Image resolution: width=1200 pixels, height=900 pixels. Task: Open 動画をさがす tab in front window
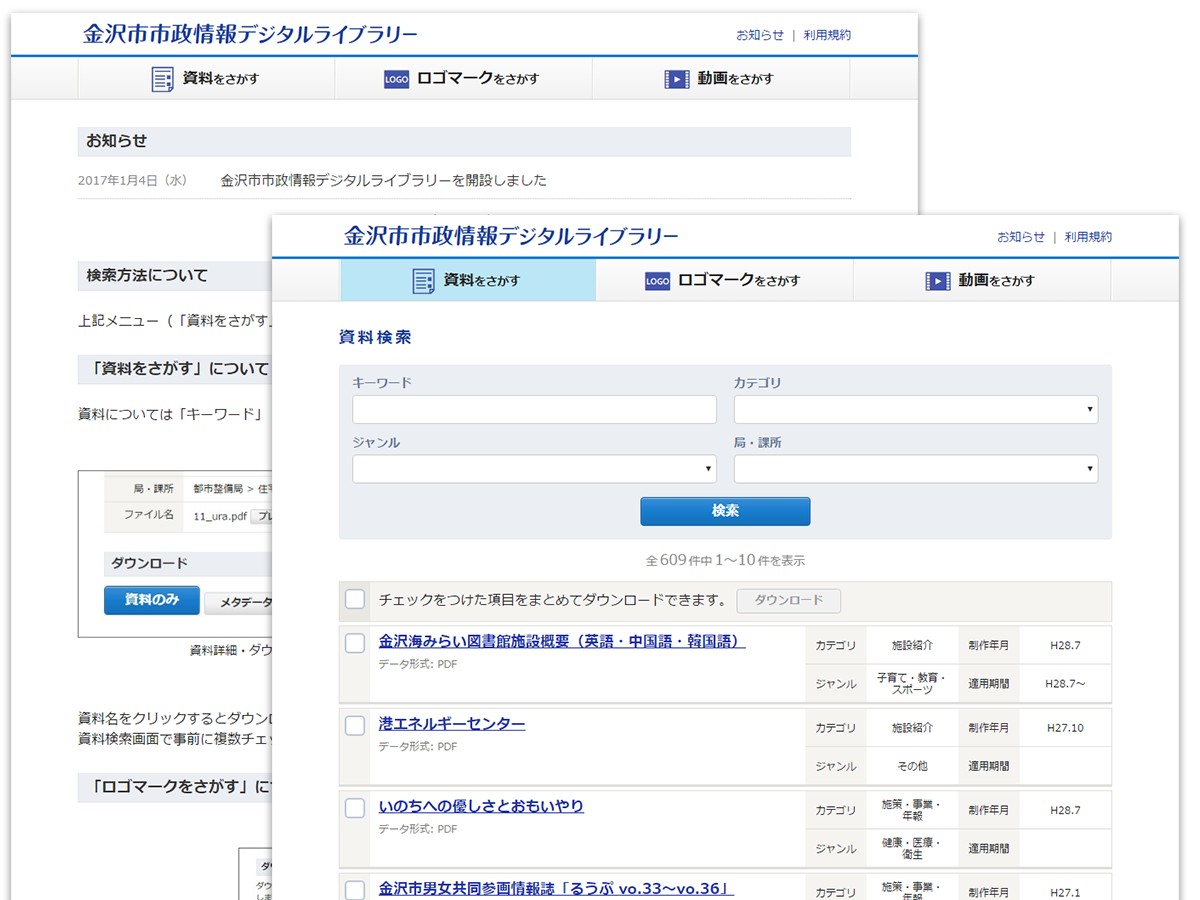point(982,280)
